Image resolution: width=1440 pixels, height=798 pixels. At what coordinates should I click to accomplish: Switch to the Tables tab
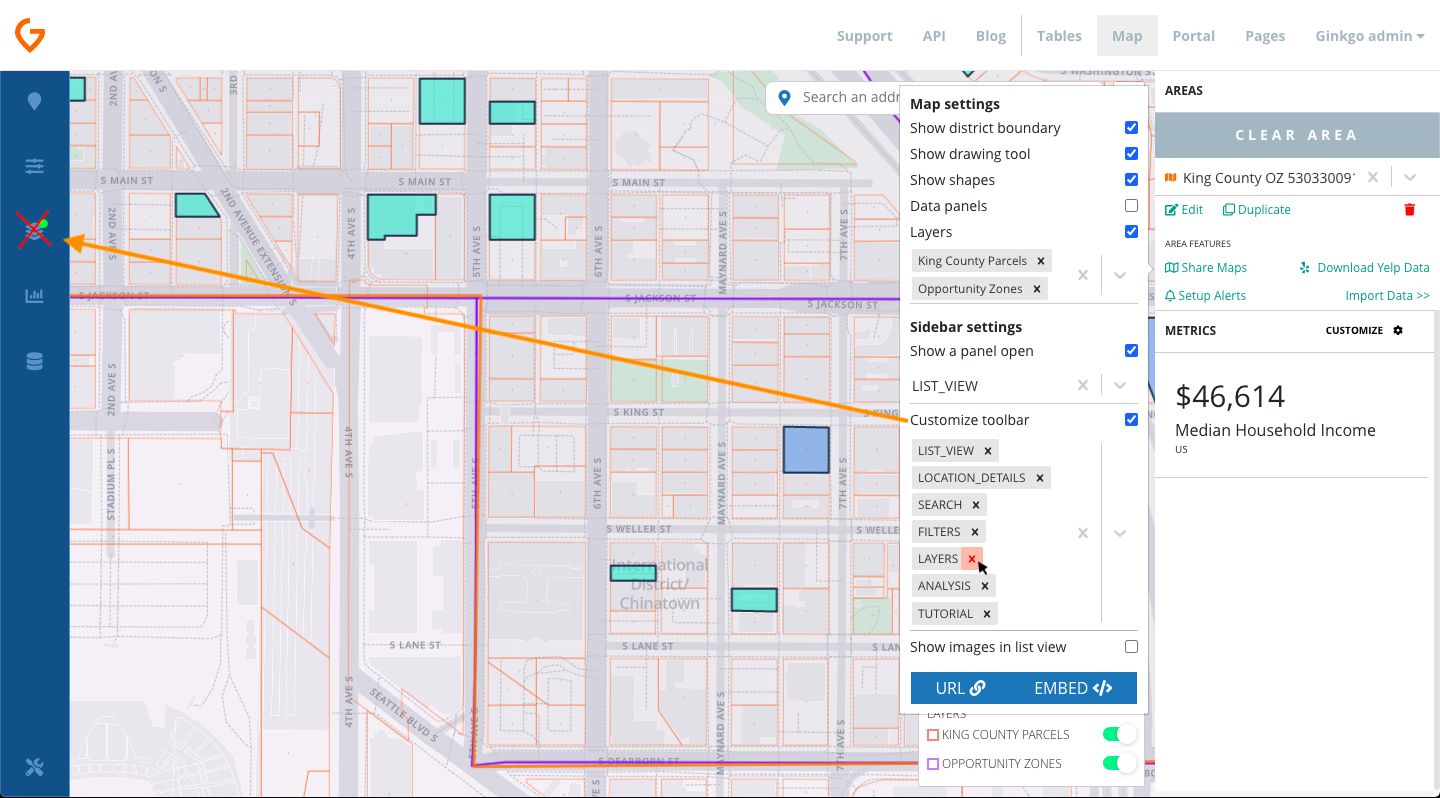click(x=1059, y=36)
